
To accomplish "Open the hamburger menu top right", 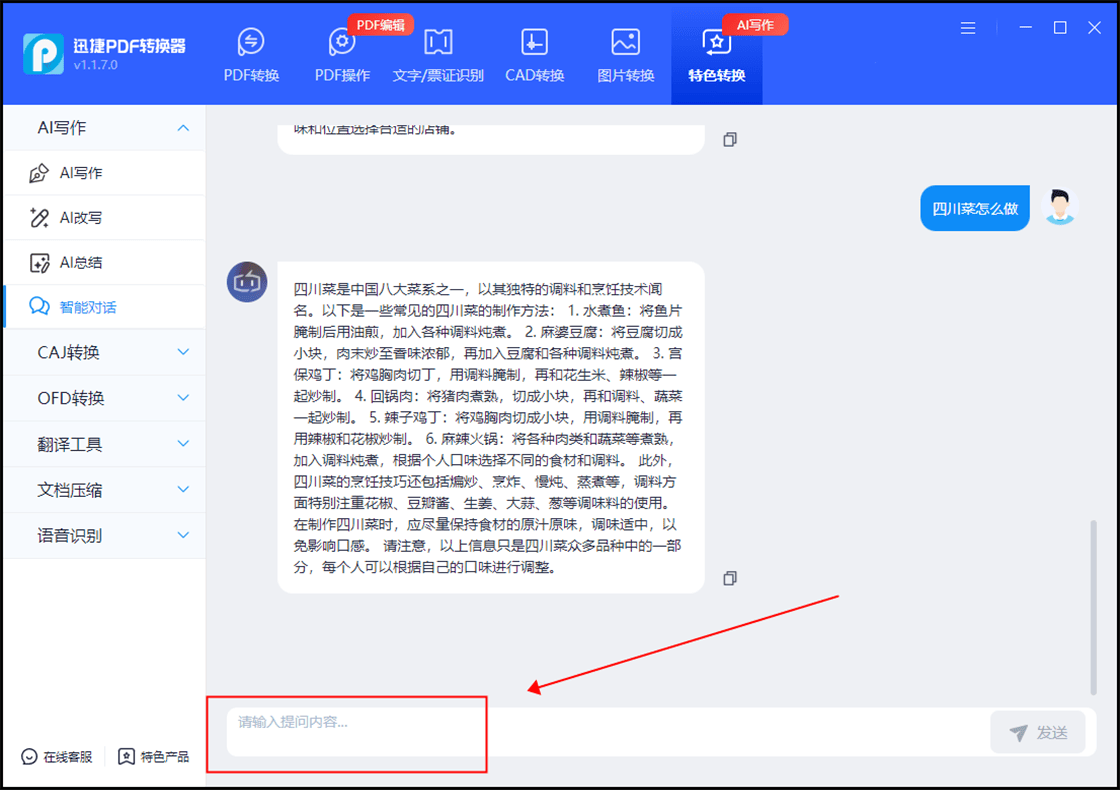I will click(968, 28).
